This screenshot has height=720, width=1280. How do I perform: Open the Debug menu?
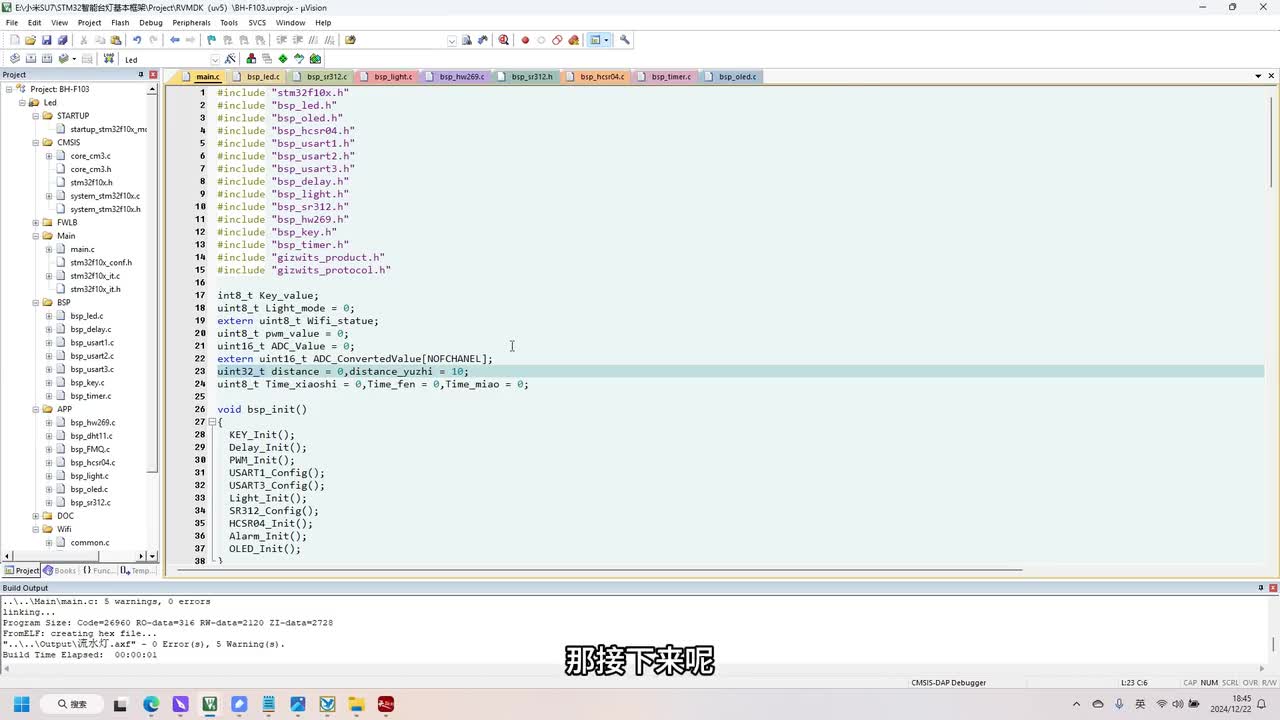click(151, 22)
